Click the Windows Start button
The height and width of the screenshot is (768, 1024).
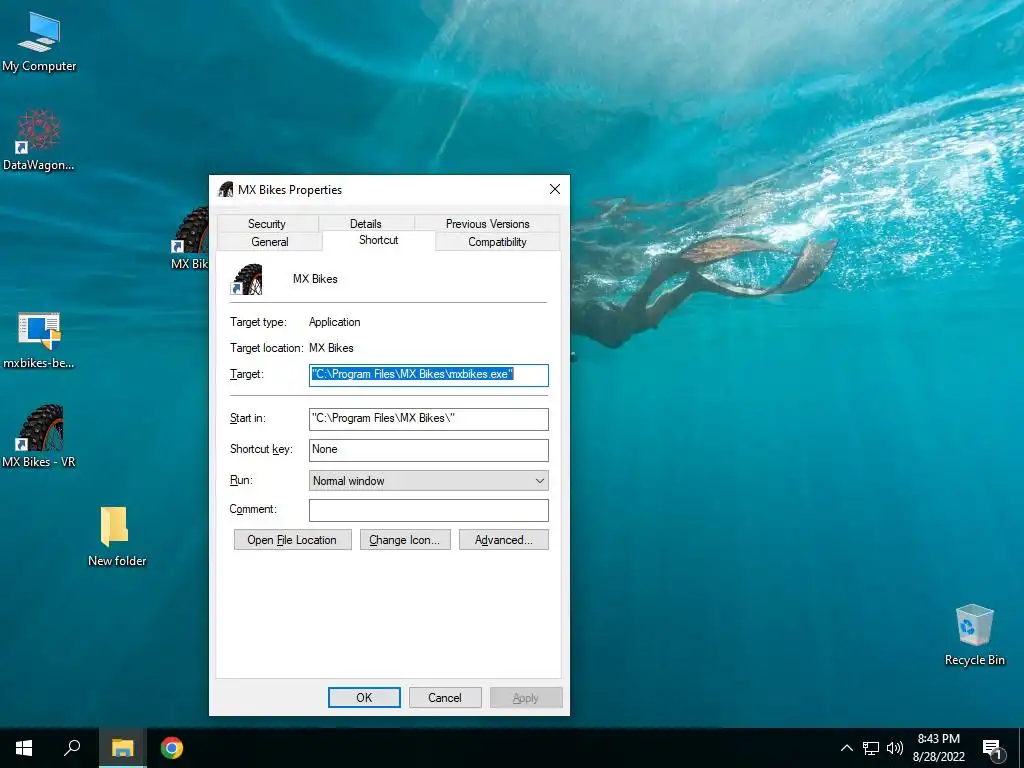pyautogui.click(x=24, y=748)
